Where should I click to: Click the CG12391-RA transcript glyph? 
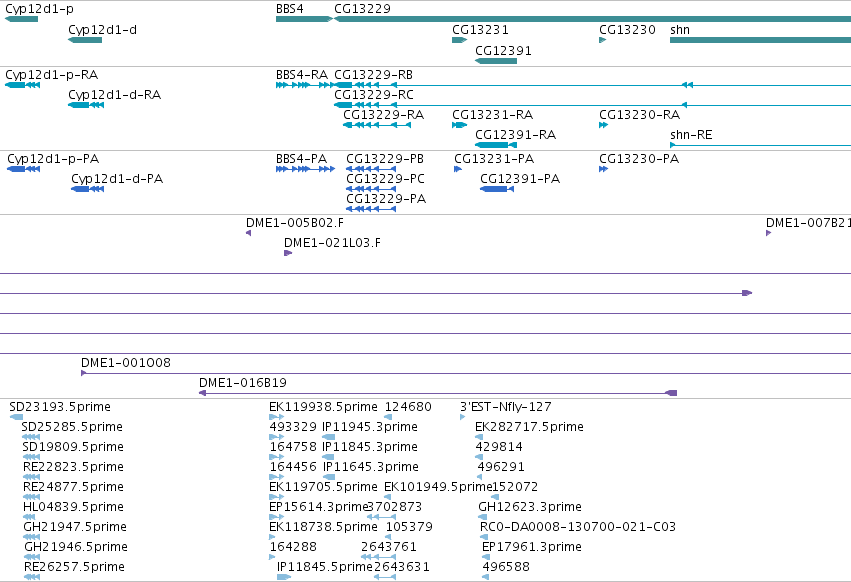click(496, 145)
